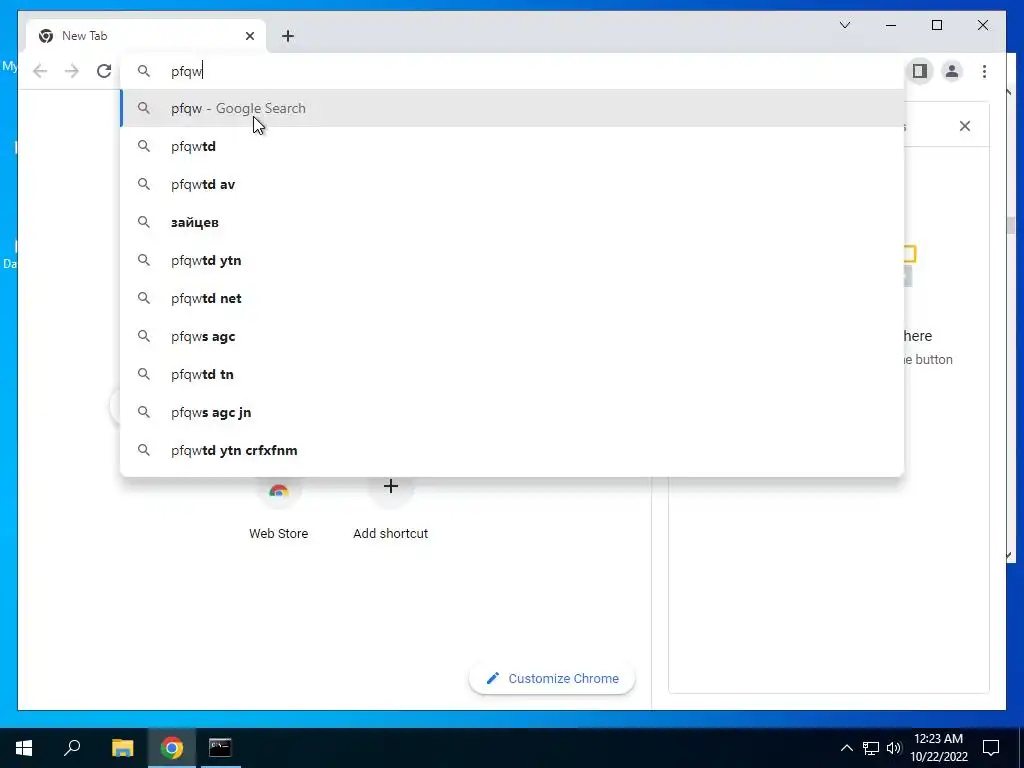Screen dimensions: 1024x768
Task: Open the Windows Start menu
Action: point(24,748)
